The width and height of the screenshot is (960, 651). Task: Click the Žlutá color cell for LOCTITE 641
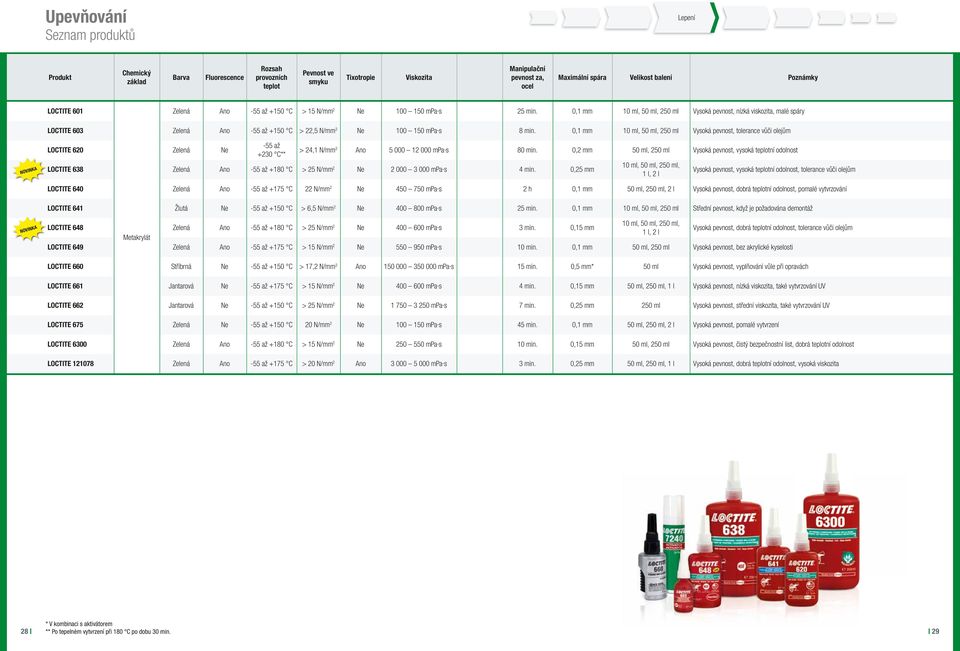[181, 209]
